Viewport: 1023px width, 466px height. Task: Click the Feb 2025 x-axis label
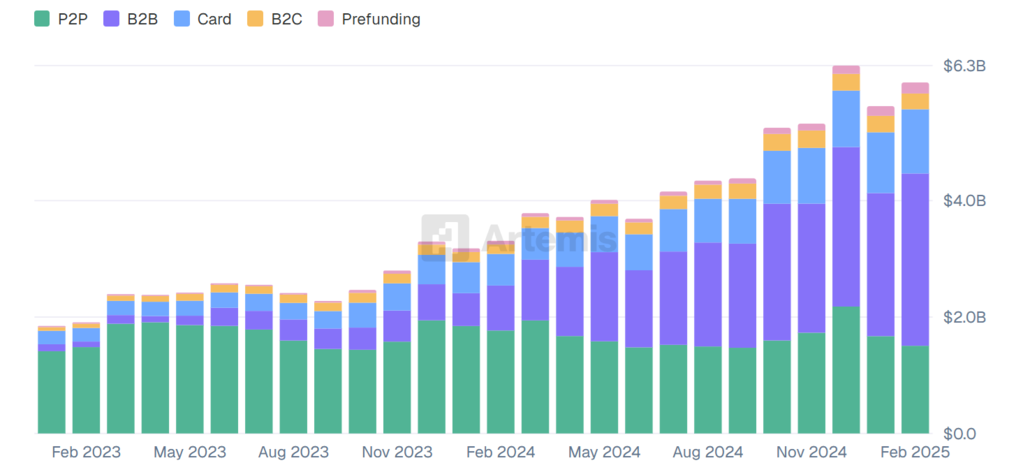coord(915,452)
